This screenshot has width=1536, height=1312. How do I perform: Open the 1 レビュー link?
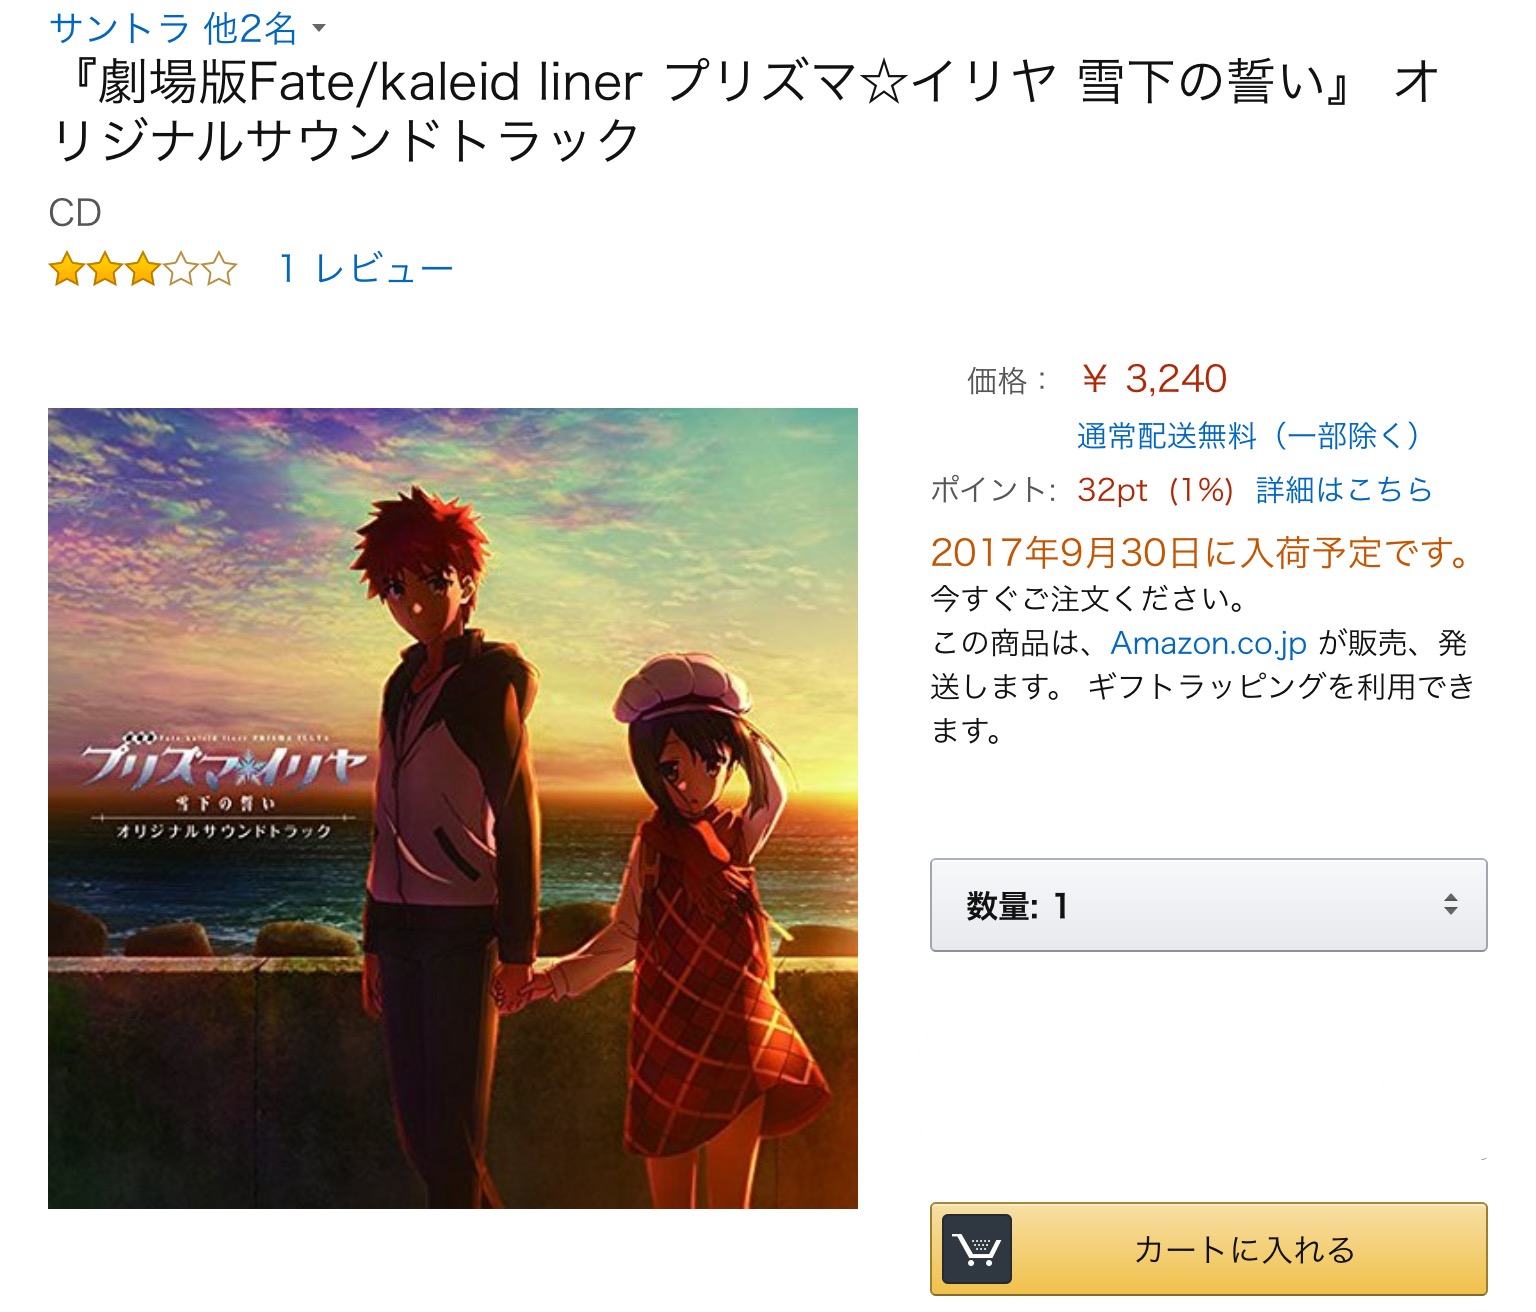tap(366, 269)
